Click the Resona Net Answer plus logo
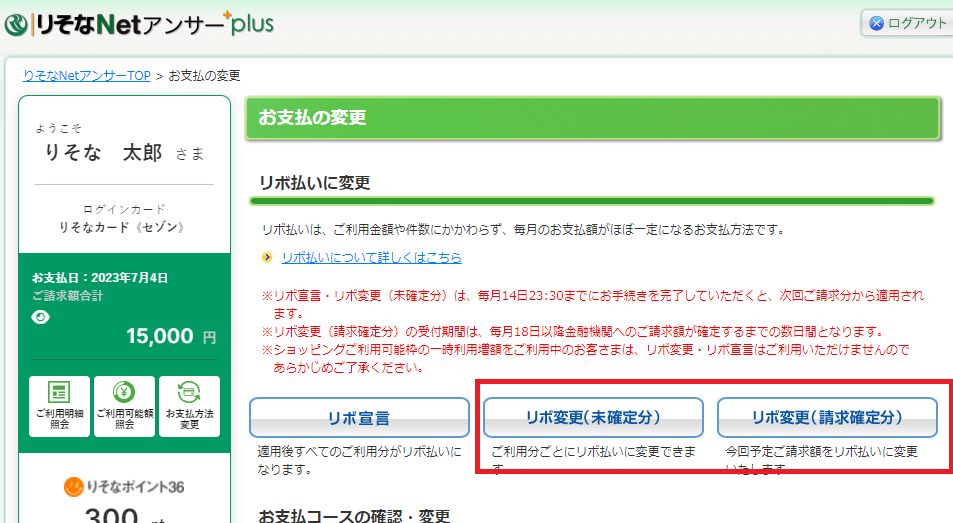 [140, 23]
